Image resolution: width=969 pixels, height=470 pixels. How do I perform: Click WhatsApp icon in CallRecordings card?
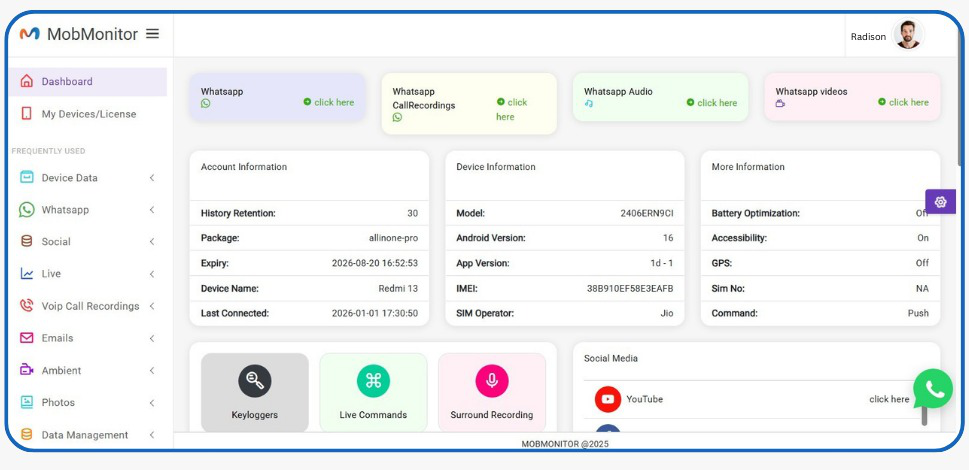[397, 117]
